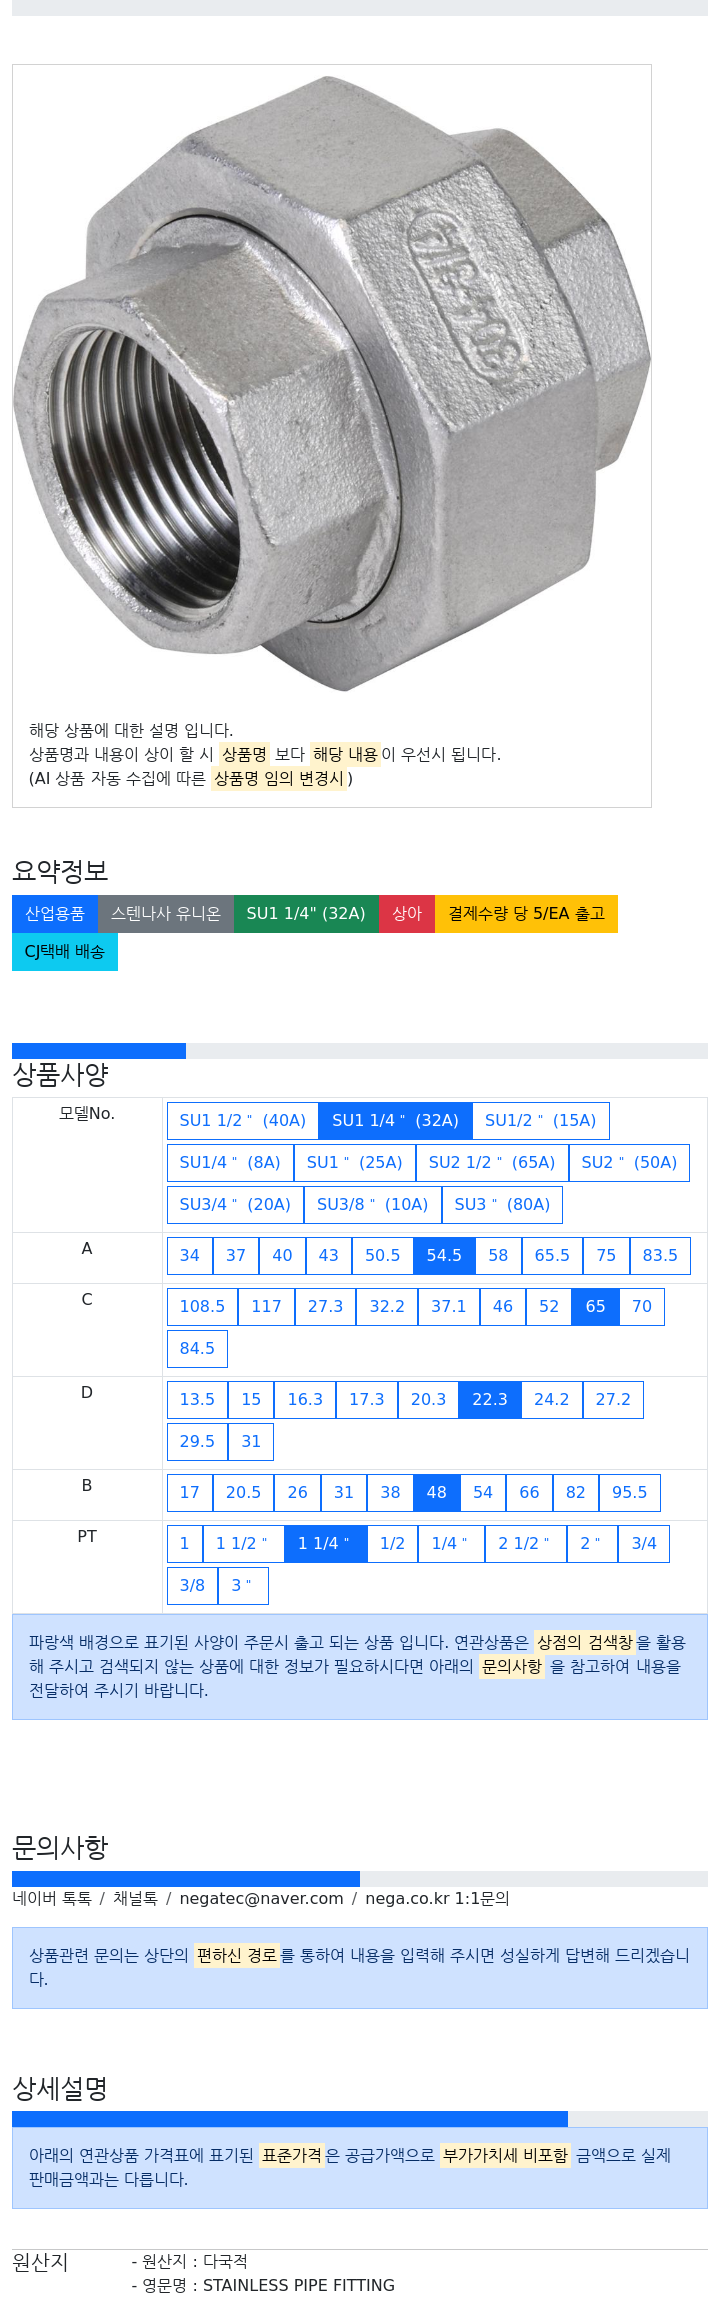Click the CJ택배 배송 tag
This screenshot has height=2298, width=720.
click(x=65, y=951)
